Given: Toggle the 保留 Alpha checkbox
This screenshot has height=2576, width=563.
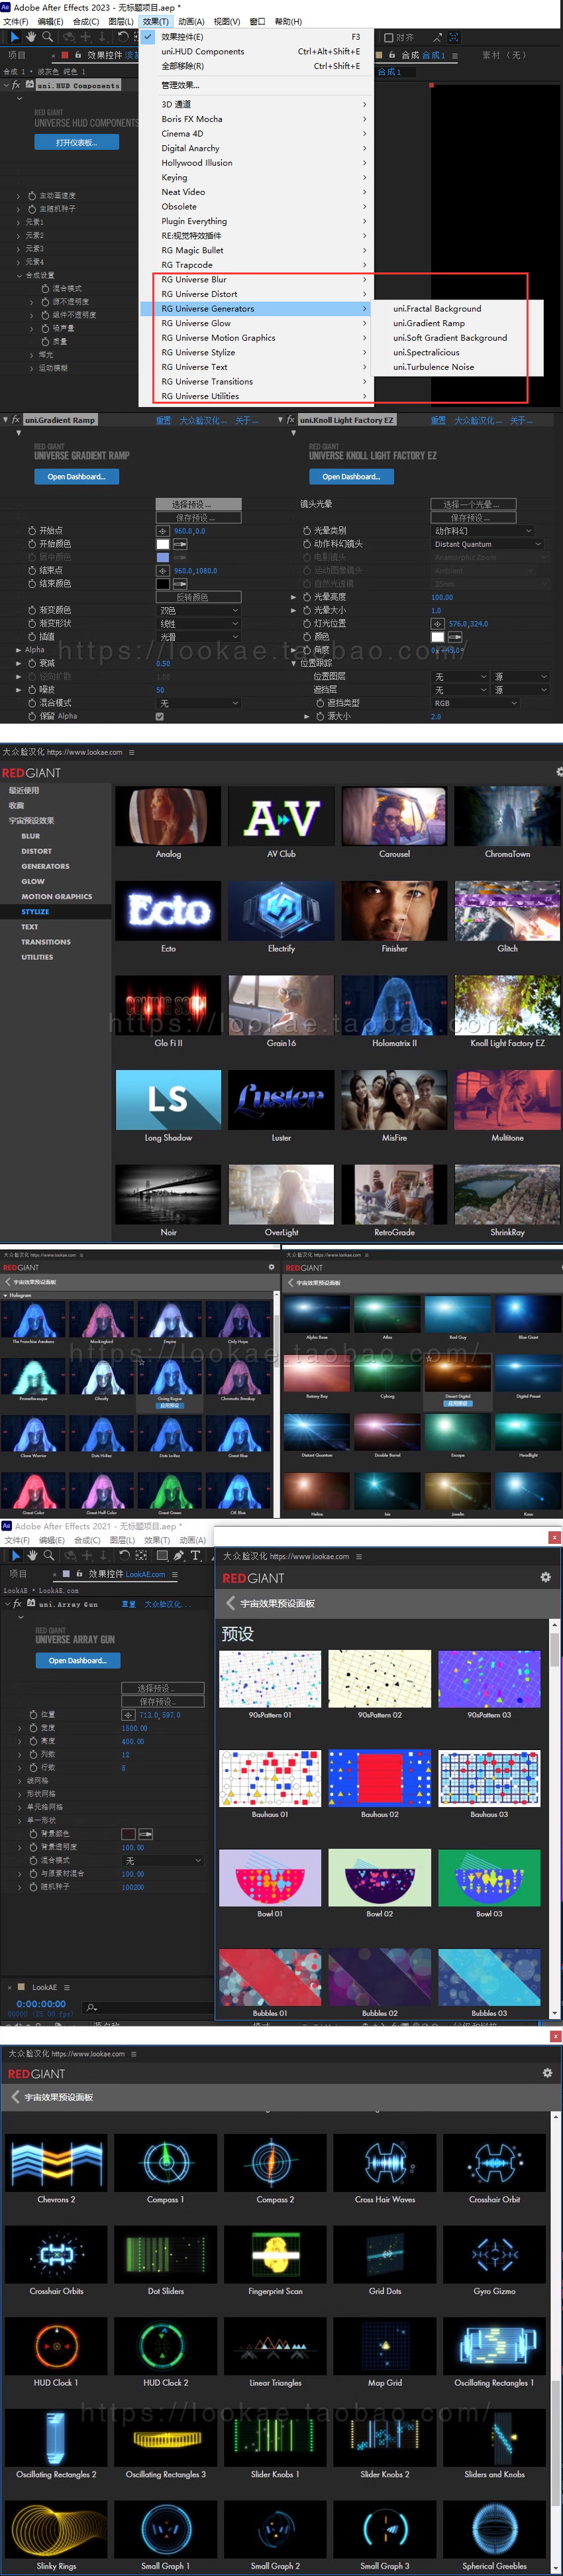Looking at the screenshot, I should (x=160, y=716).
